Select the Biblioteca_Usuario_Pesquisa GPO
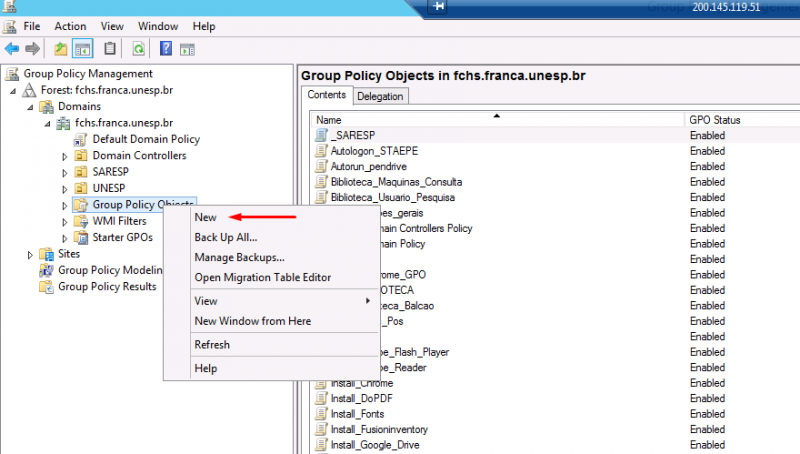The height and width of the screenshot is (454, 800). point(392,197)
